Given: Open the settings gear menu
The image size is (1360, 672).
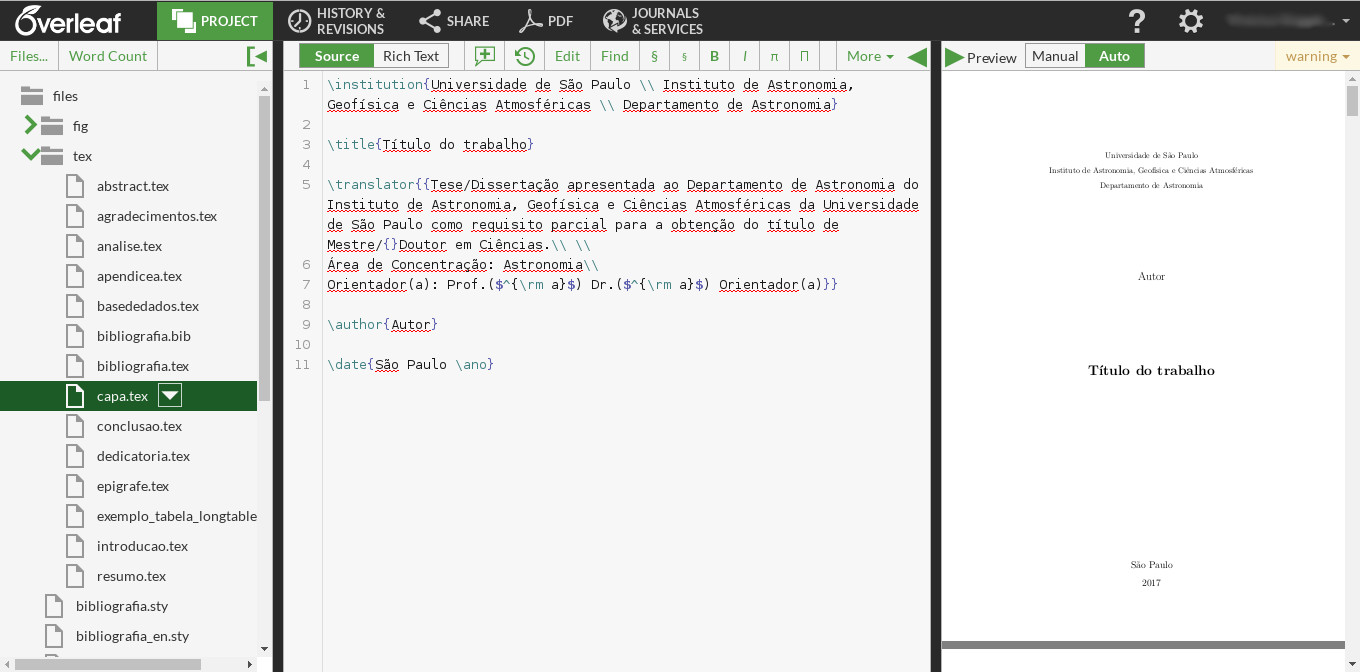Looking at the screenshot, I should (1190, 20).
